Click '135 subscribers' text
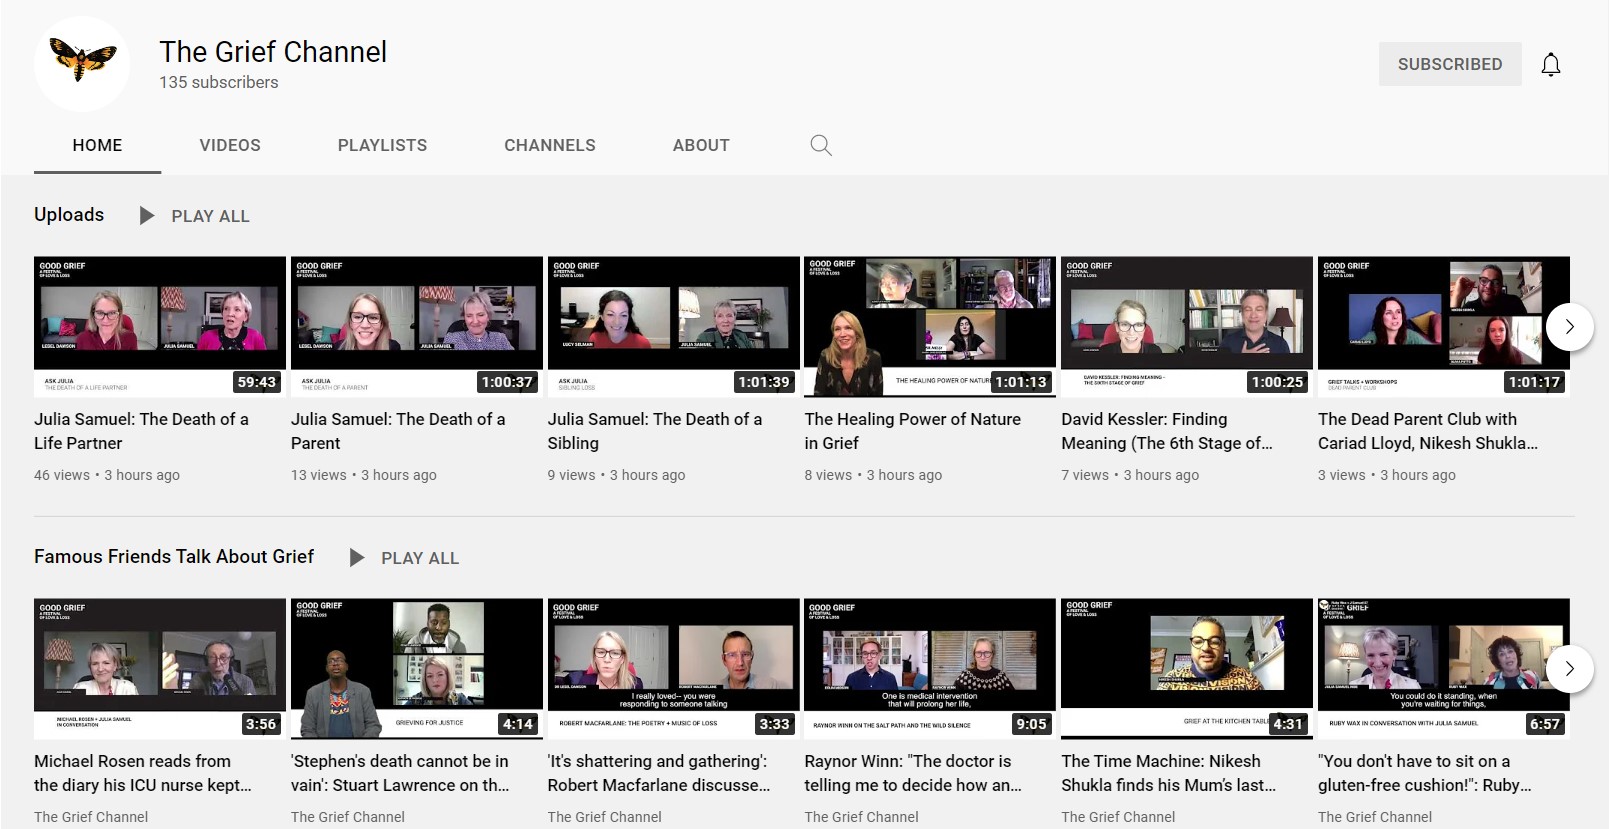 [219, 82]
